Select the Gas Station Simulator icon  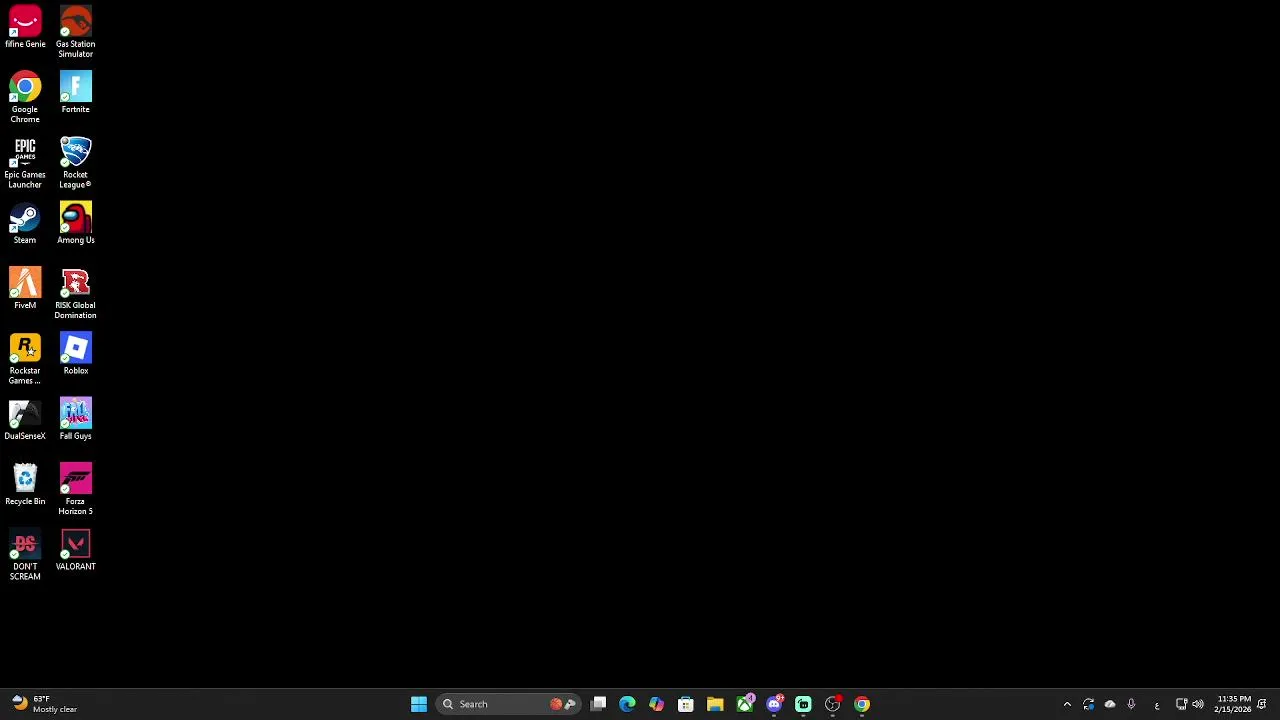click(x=75, y=33)
